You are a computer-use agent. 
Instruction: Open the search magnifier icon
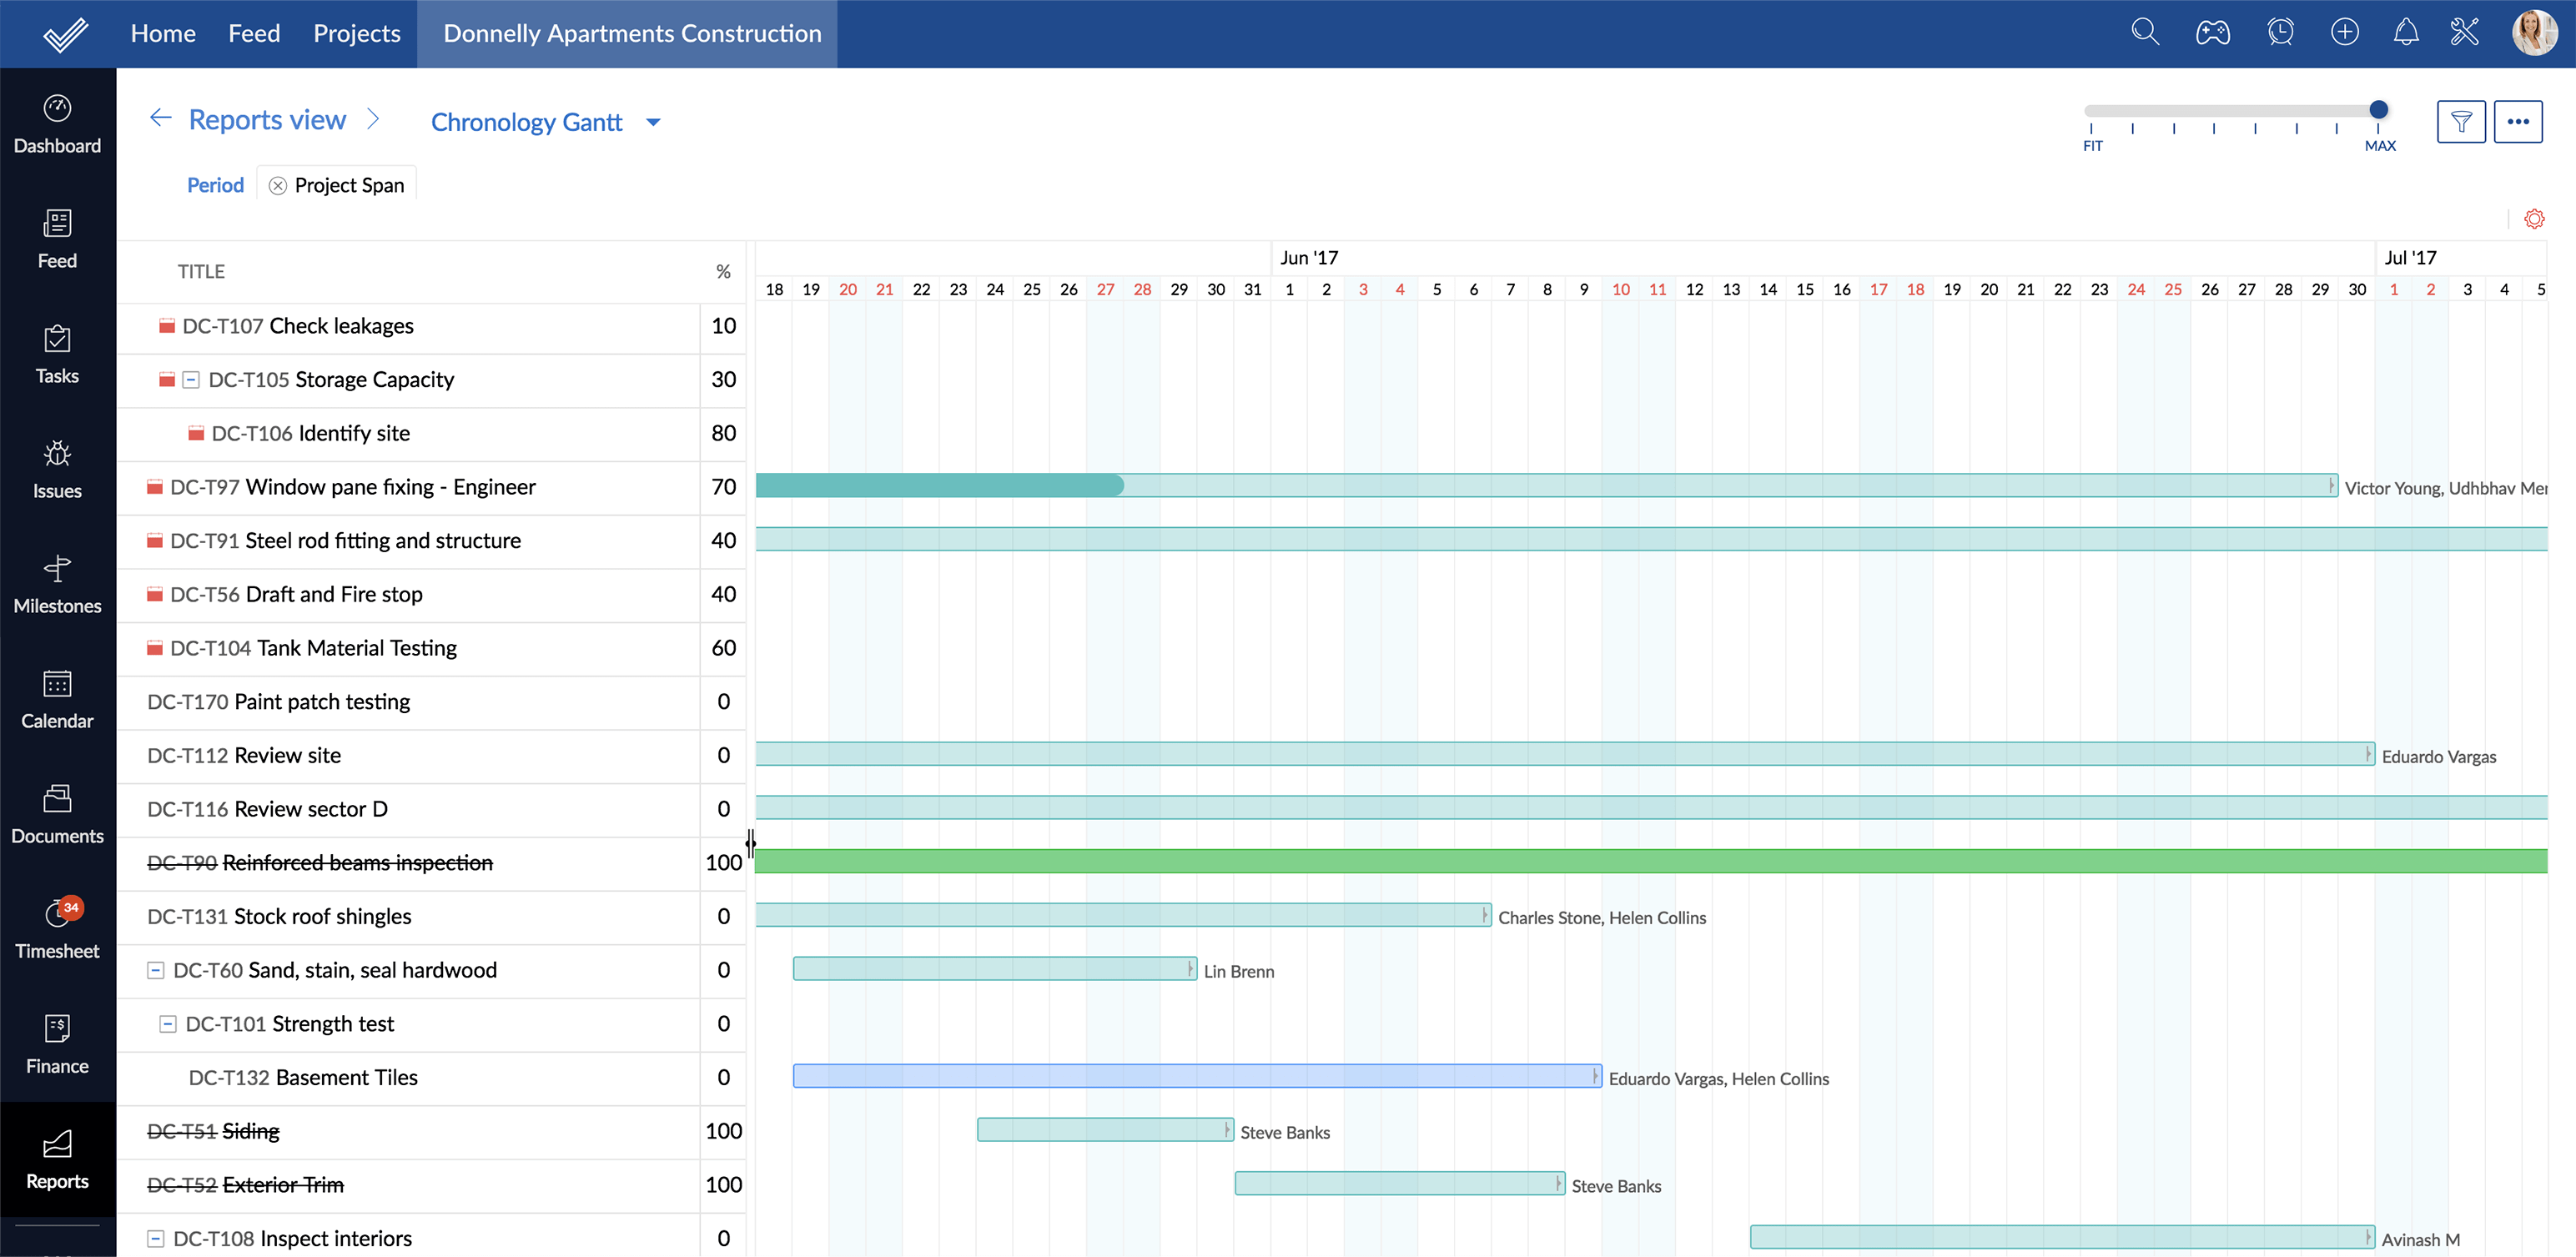click(2144, 32)
